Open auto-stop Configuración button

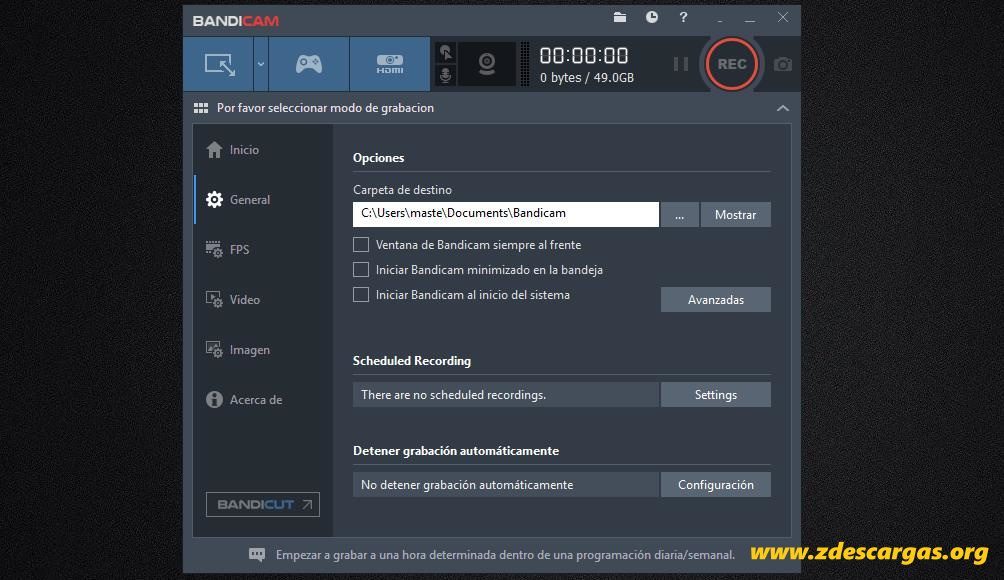(x=715, y=485)
